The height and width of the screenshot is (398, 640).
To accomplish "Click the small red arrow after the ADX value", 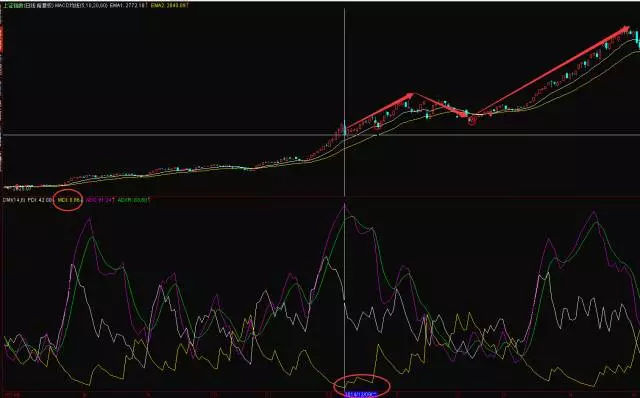I will click(x=114, y=200).
